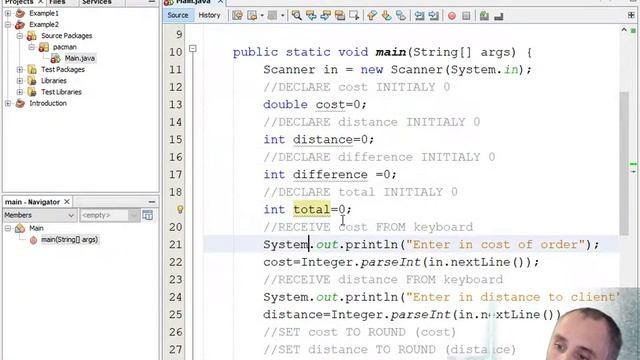Image resolution: width=640 pixels, height=360 pixels.
Task: Click the Source Packages folder icon
Action: [32, 36]
